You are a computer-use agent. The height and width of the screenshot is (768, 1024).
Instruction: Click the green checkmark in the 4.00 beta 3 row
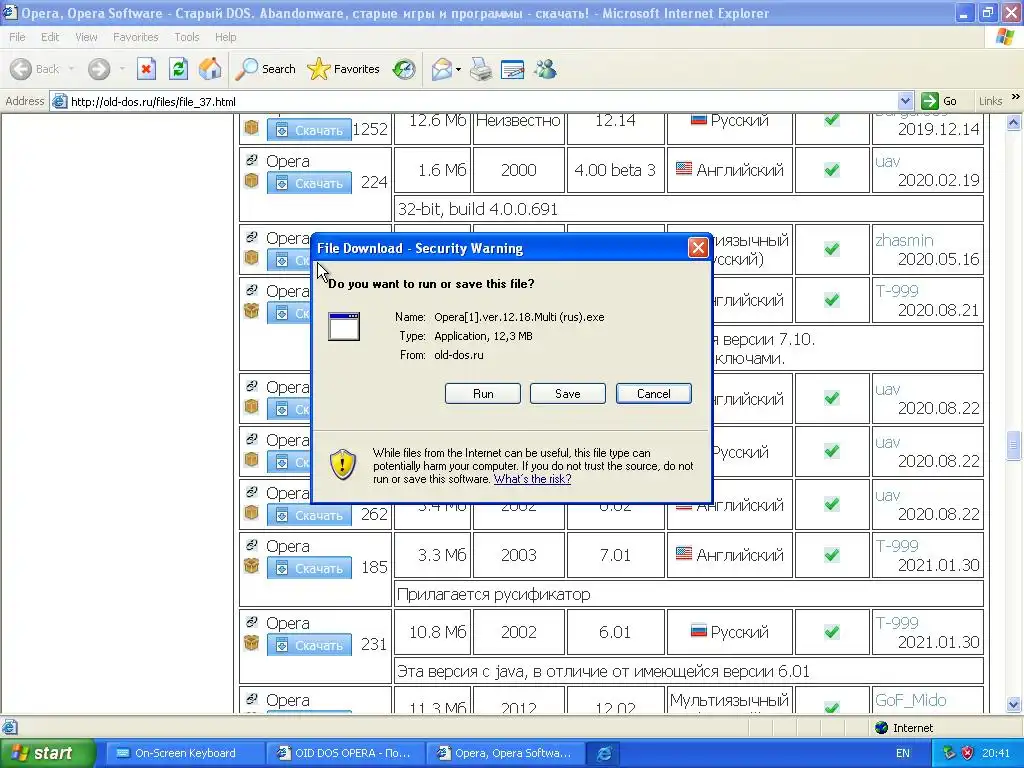pyautogui.click(x=831, y=170)
